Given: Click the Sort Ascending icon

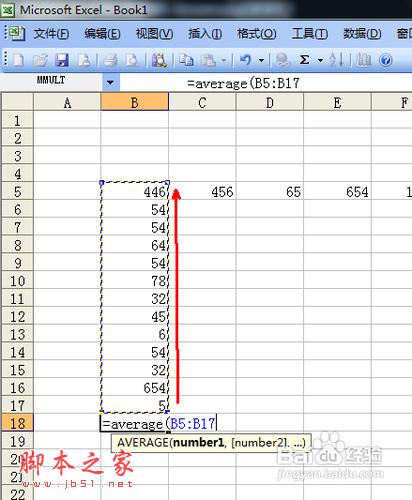Looking at the screenshot, I should tap(336, 60).
